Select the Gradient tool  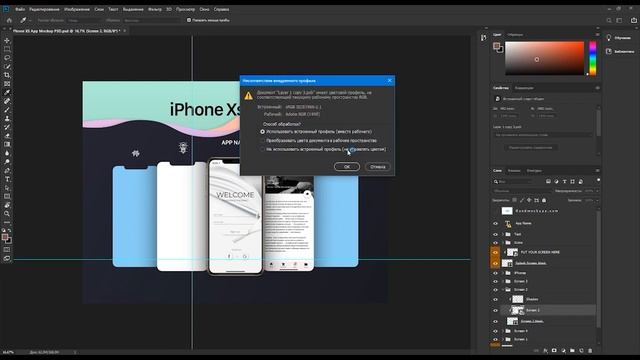(x=7, y=144)
